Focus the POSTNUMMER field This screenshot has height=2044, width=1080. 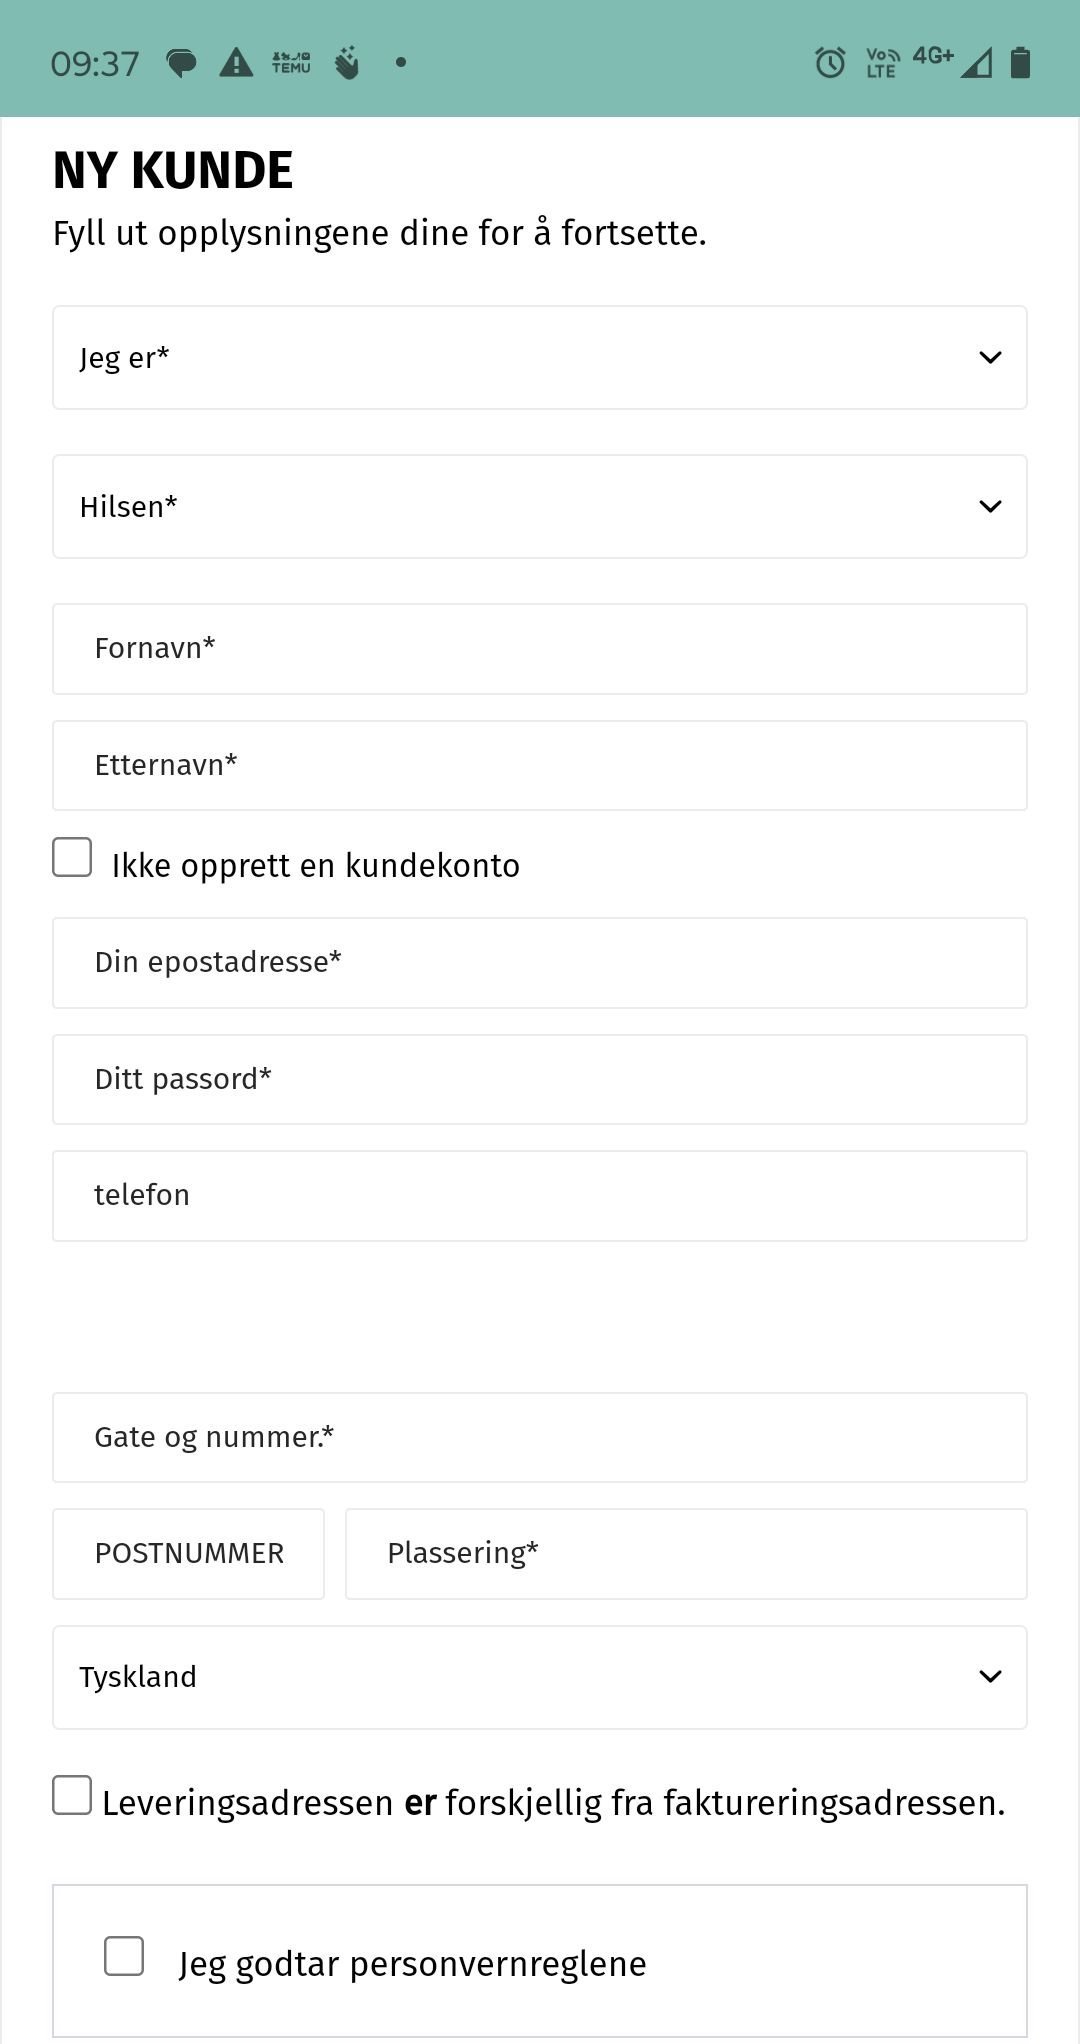pyautogui.click(x=189, y=1554)
